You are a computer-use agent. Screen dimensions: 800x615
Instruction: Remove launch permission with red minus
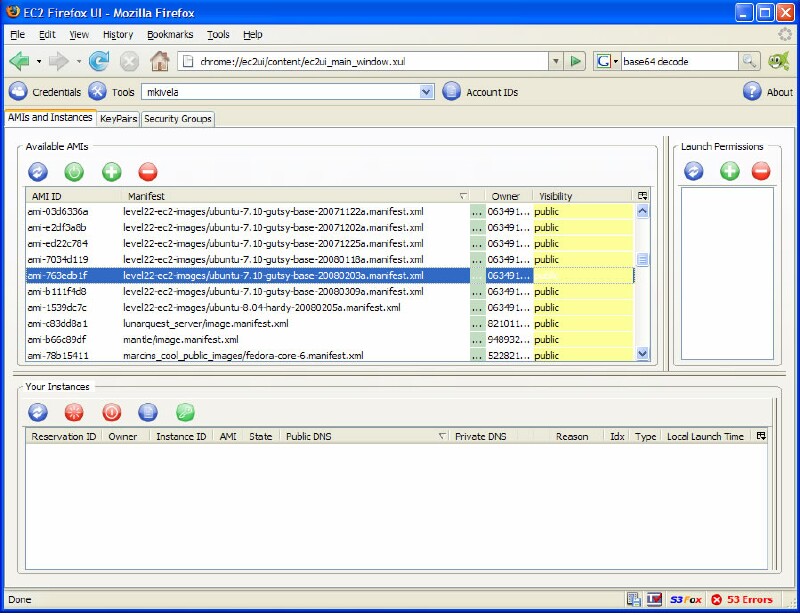(x=761, y=171)
